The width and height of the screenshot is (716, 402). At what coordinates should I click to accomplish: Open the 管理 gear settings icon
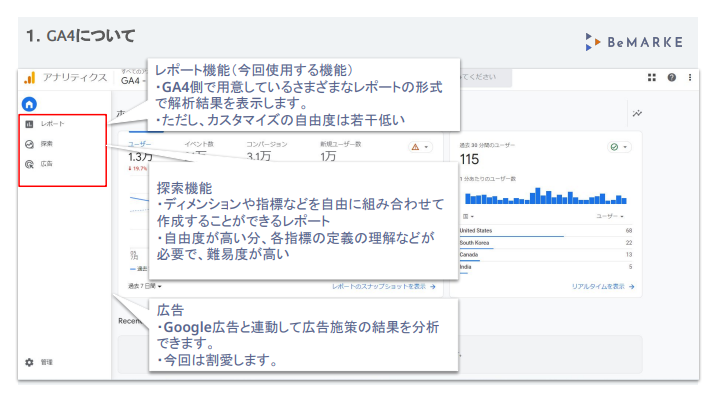(29, 362)
